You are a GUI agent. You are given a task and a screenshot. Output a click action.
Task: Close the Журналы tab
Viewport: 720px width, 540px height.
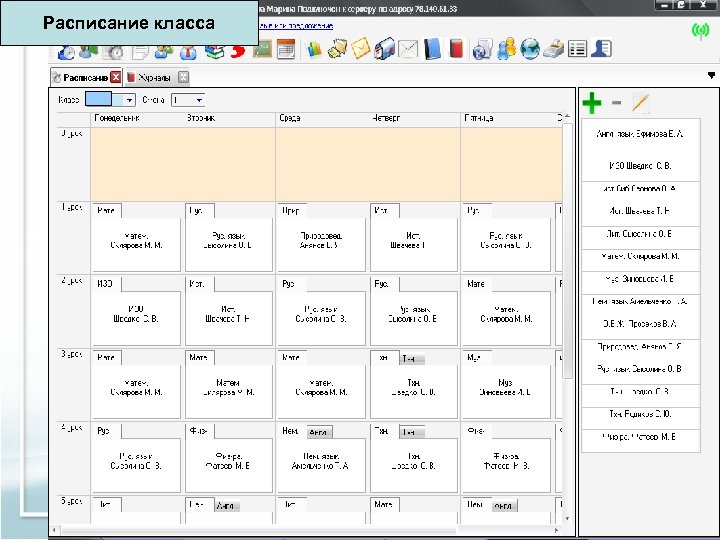click(x=183, y=77)
